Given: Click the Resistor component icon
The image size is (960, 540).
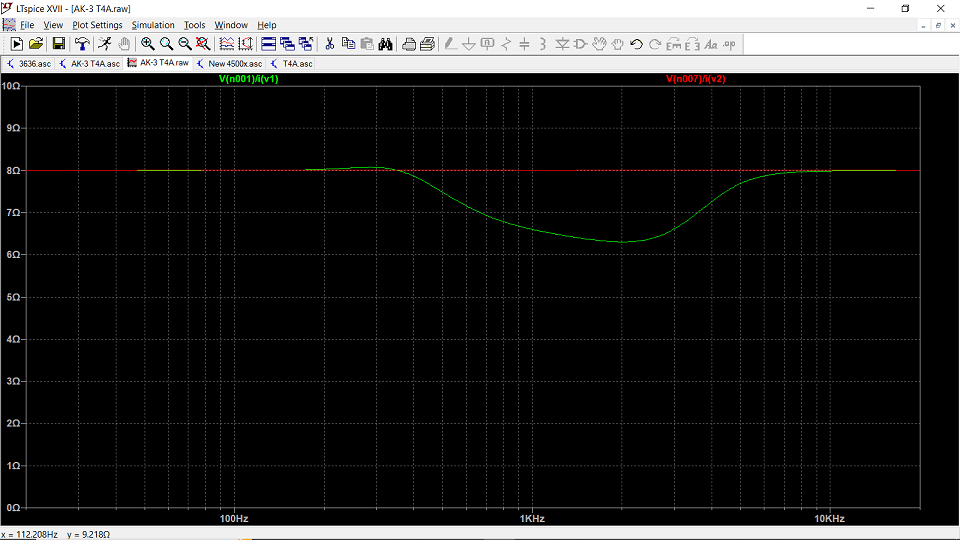Looking at the screenshot, I should (x=506, y=44).
